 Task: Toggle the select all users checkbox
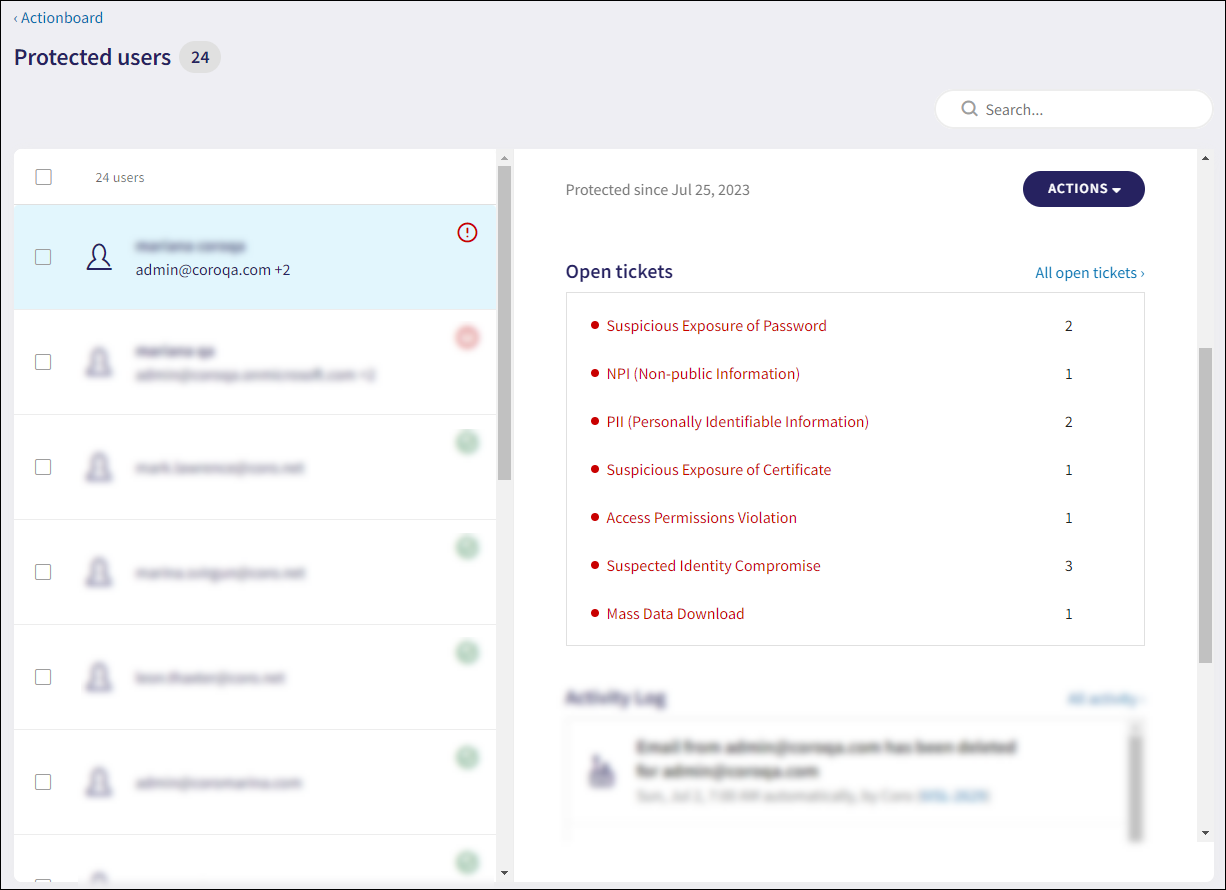pos(43,177)
